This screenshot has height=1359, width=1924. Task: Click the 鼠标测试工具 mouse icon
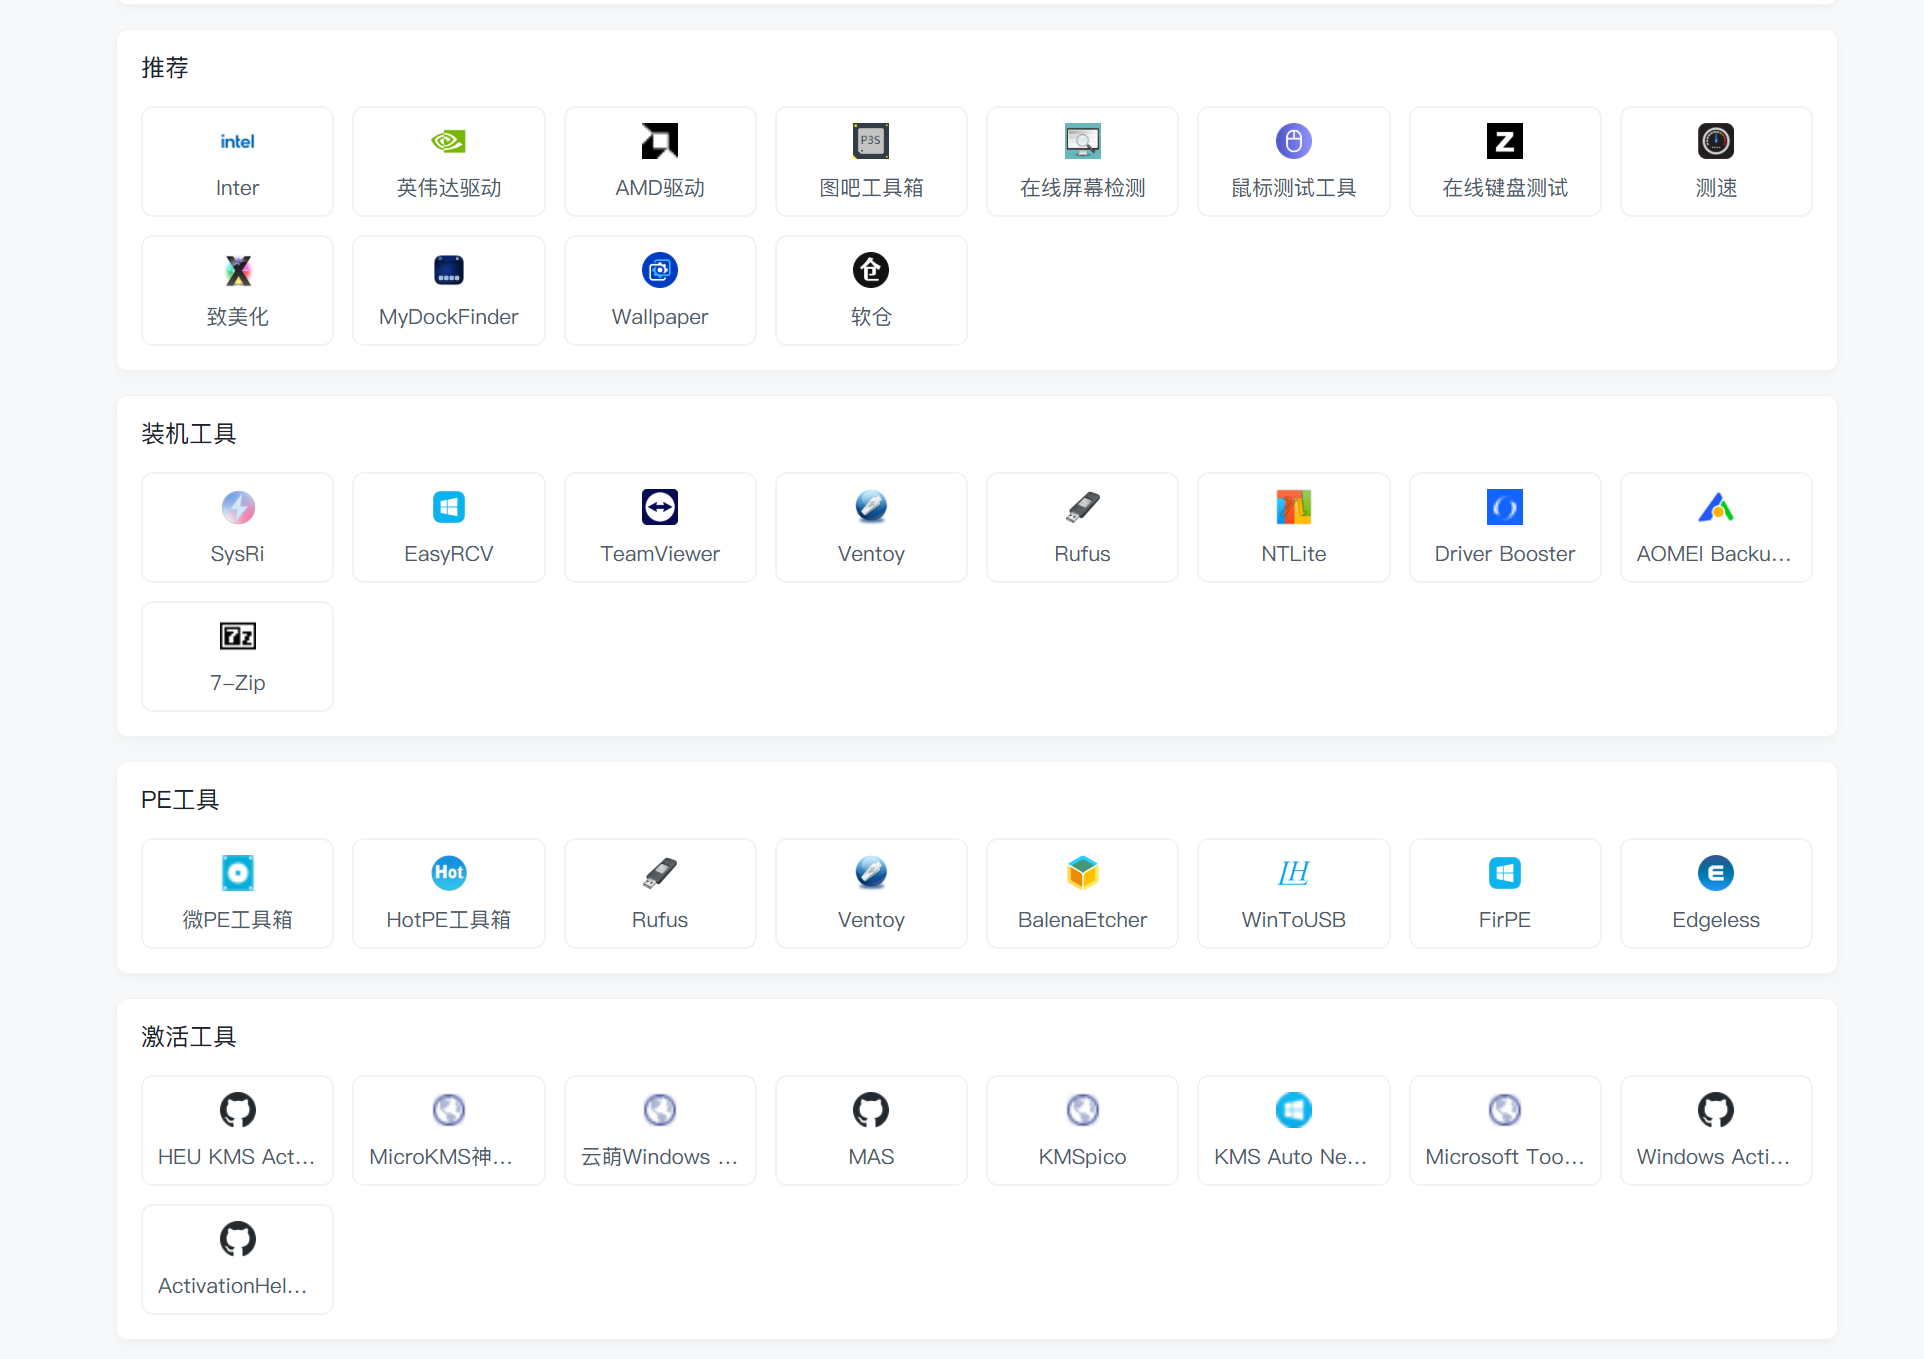click(1294, 141)
